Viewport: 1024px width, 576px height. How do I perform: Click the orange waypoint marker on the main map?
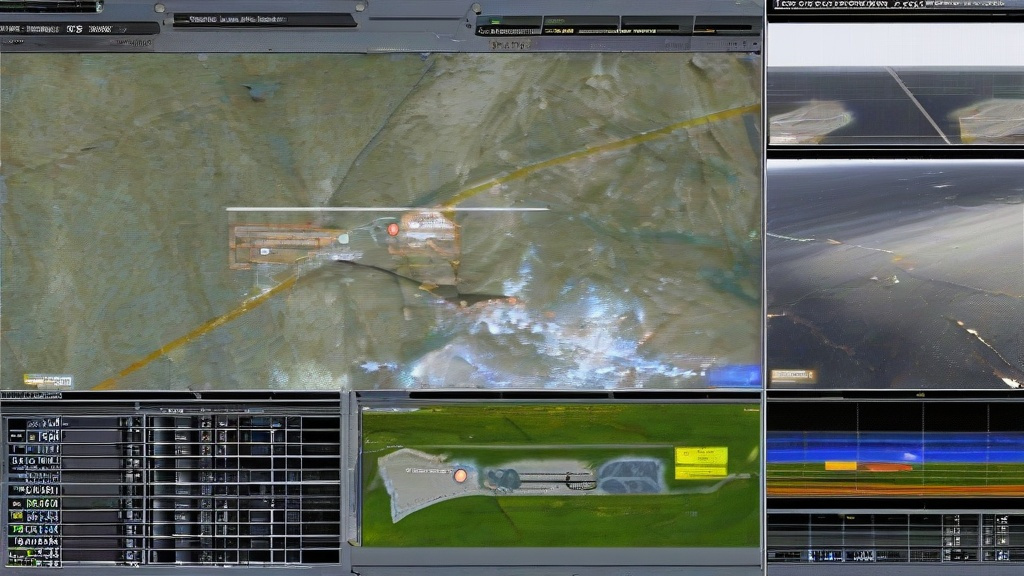392,229
